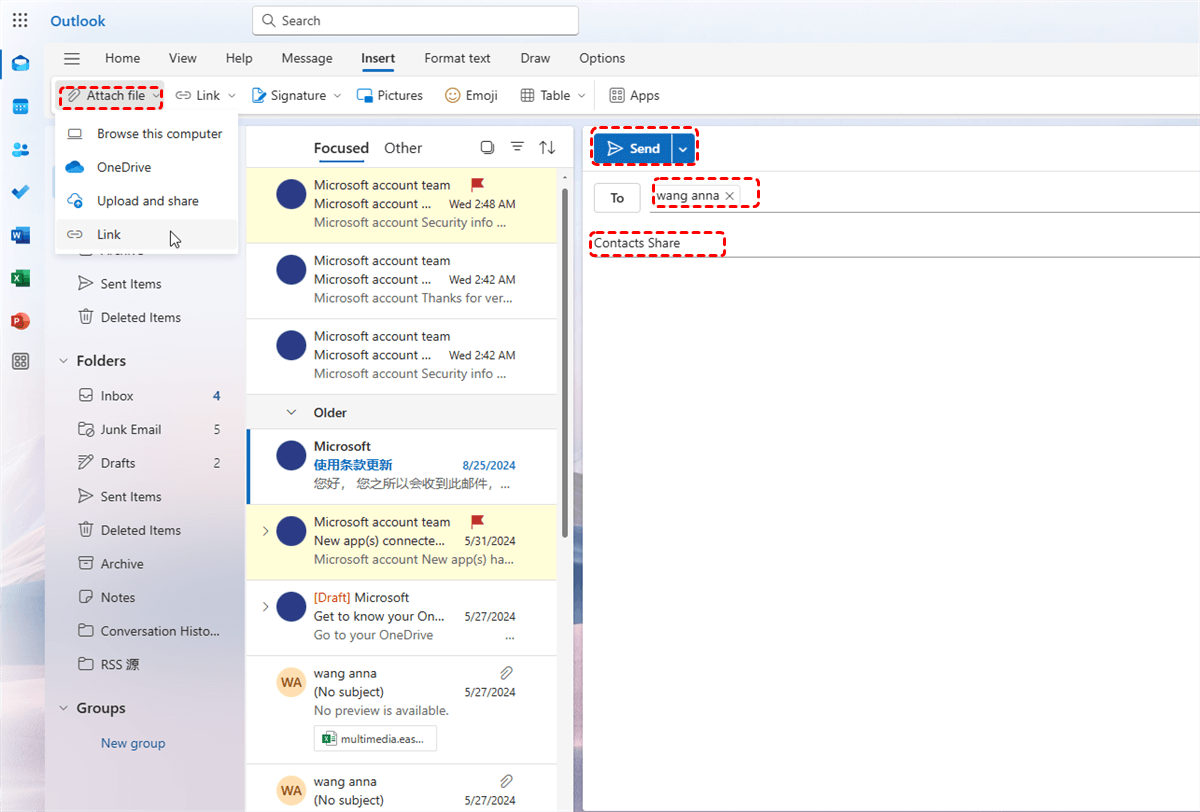Remove recipient wang anna with the X
The width and height of the screenshot is (1200, 812).
[730, 196]
